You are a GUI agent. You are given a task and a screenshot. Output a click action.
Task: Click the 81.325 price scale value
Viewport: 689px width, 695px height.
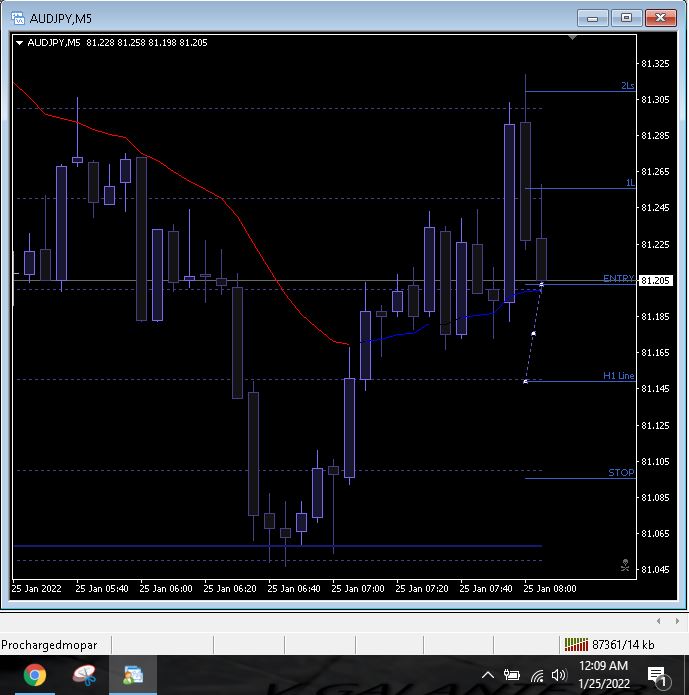point(655,63)
